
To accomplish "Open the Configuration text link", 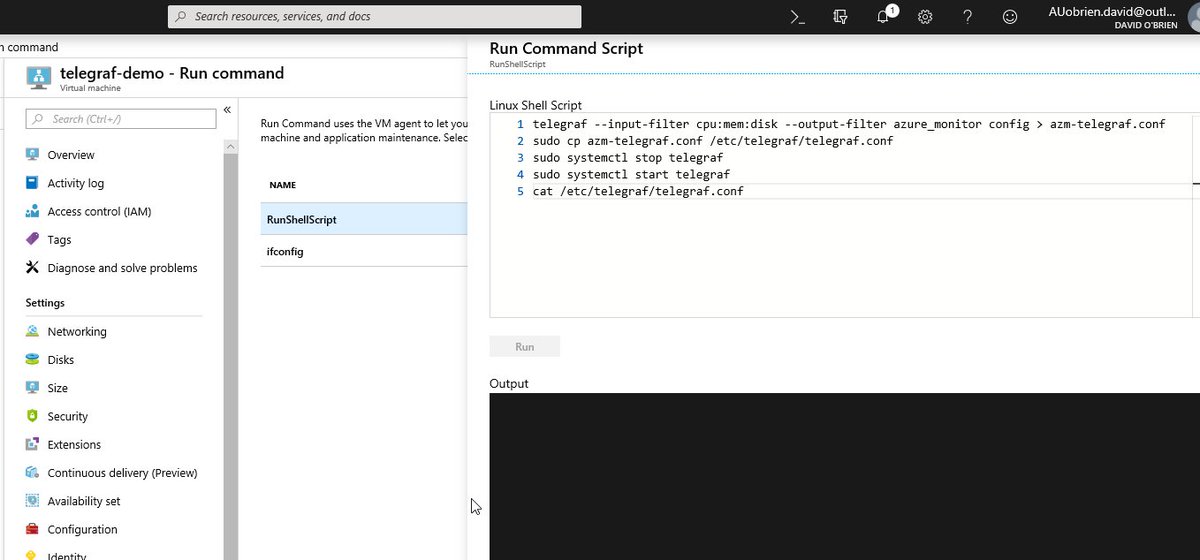I will (82, 529).
